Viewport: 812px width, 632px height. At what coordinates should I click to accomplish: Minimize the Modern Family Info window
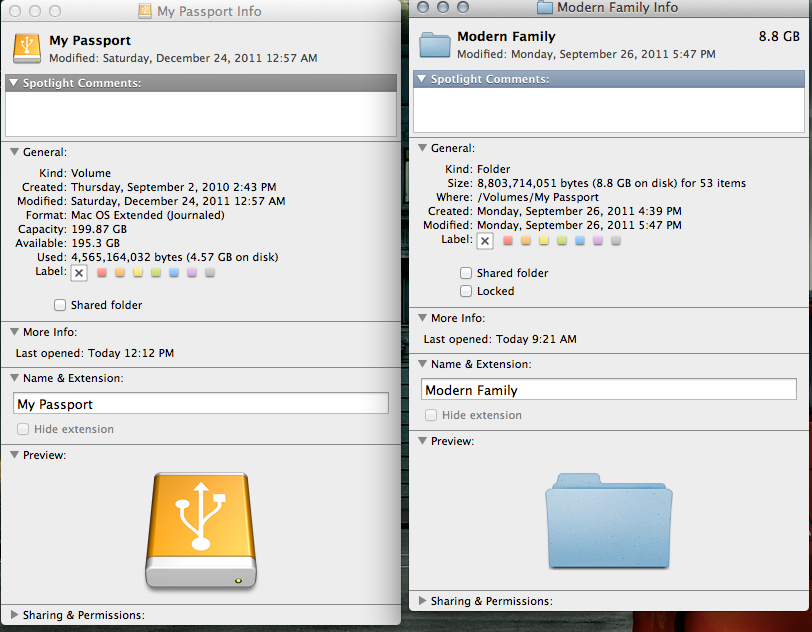coord(443,7)
